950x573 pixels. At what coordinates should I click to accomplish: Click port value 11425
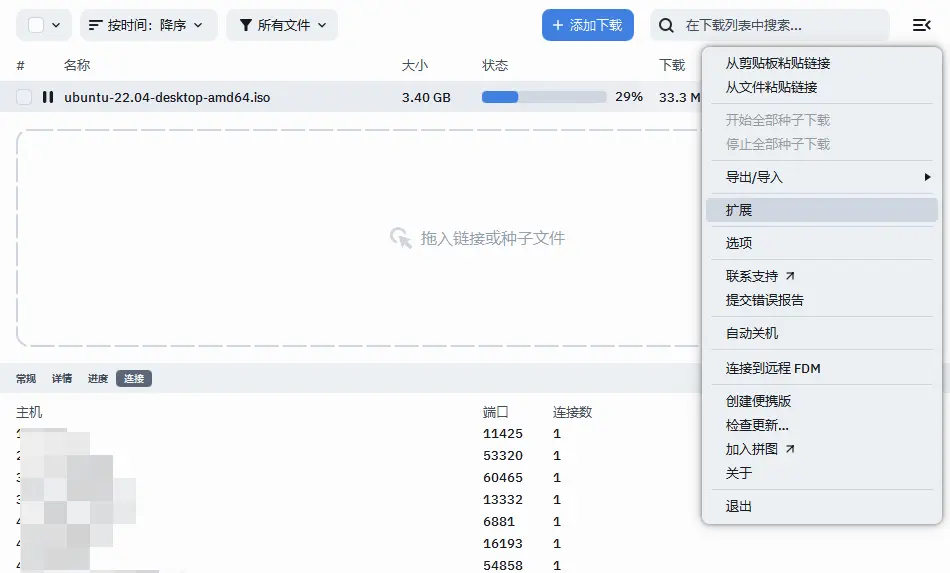coord(503,434)
